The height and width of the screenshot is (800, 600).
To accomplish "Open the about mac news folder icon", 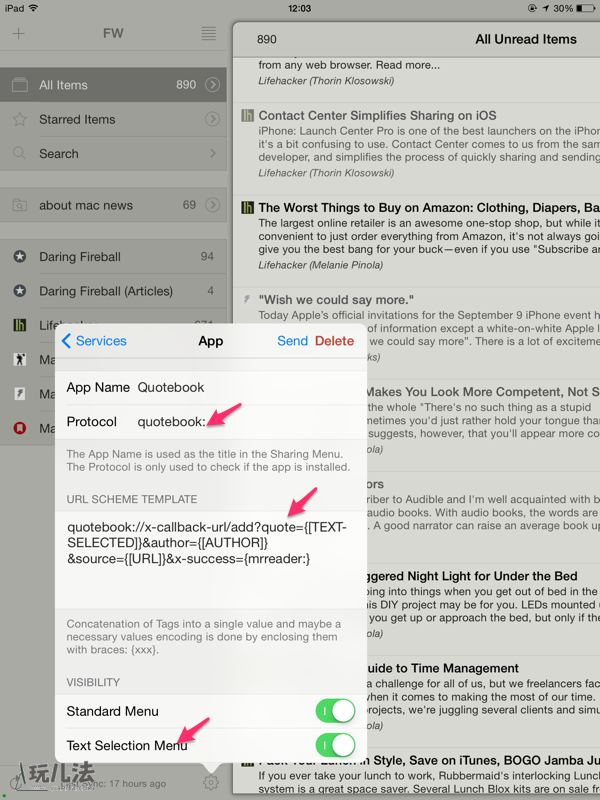I will click(x=19, y=205).
